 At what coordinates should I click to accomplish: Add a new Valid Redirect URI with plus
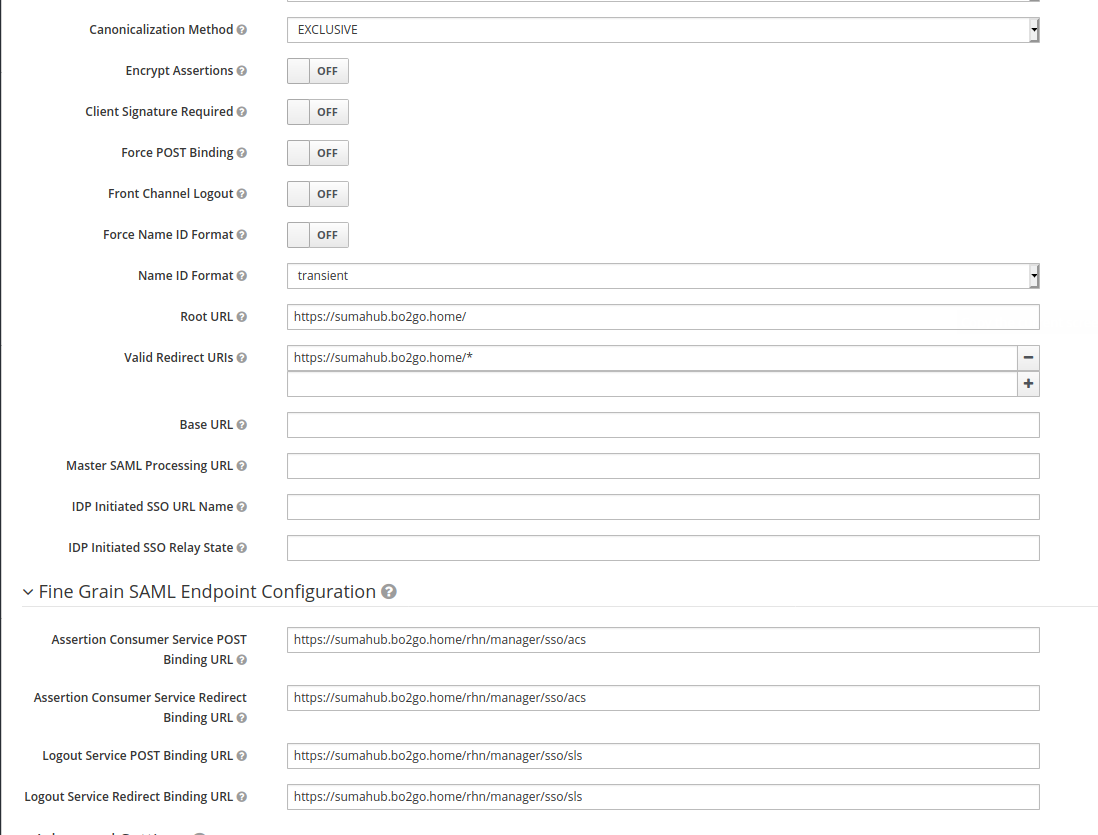1028,384
